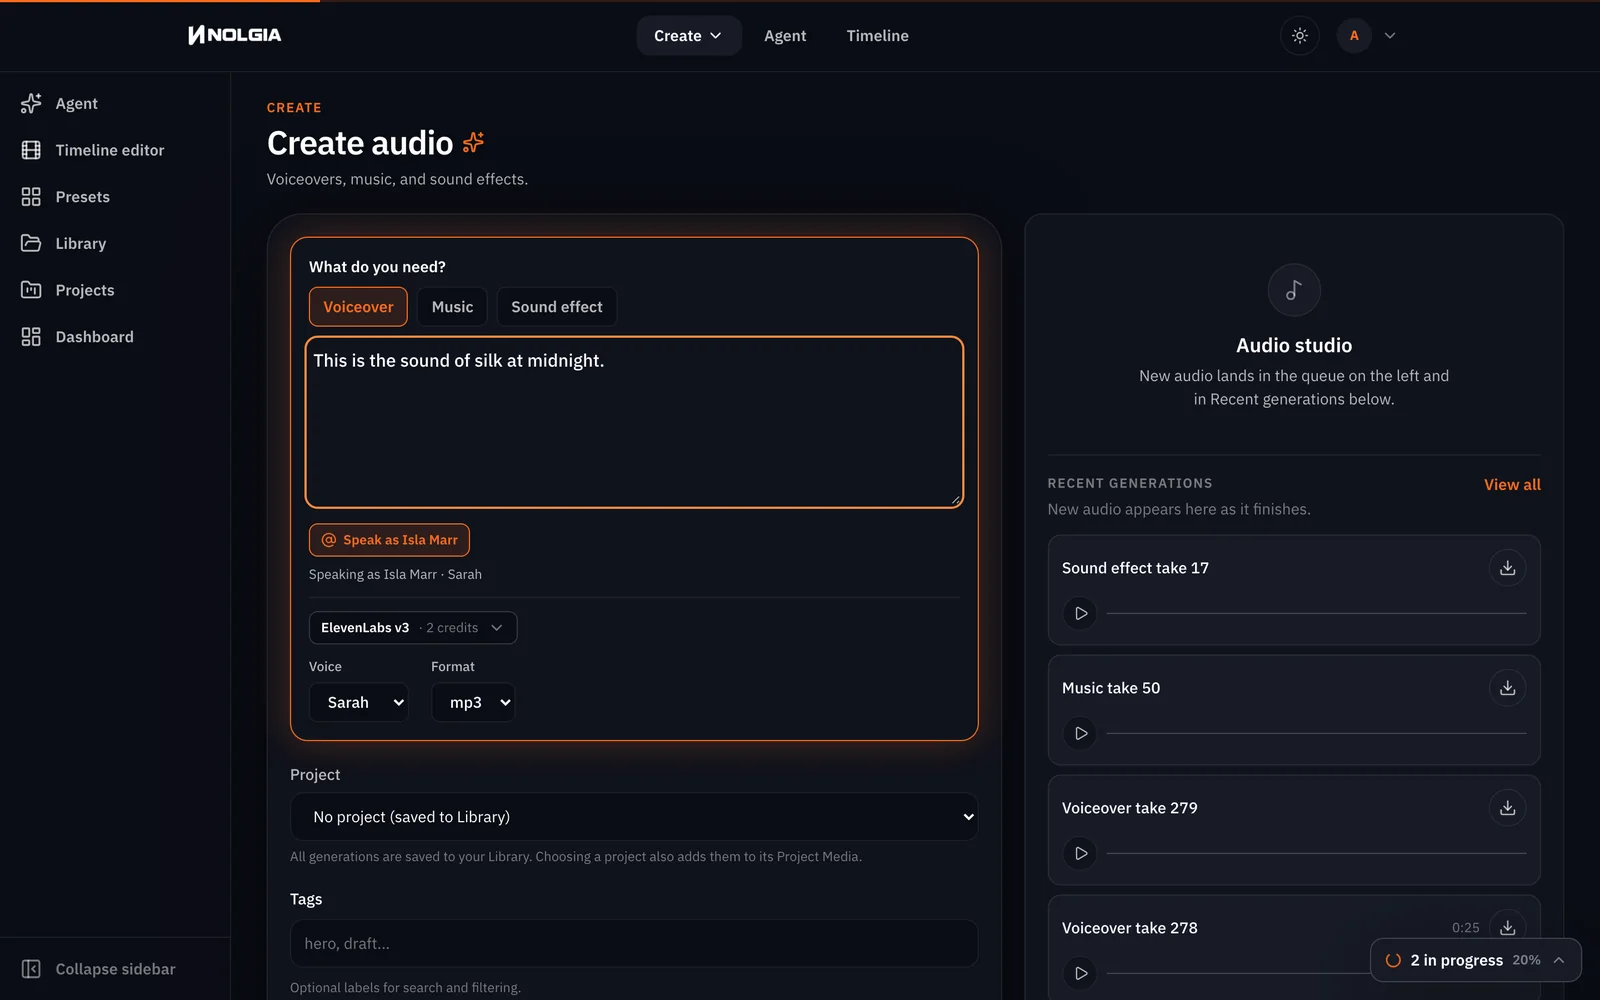Screen dimensions: 1600x1000
Task: Download Voiceover take 279
Action: (x=1508, y=808)
